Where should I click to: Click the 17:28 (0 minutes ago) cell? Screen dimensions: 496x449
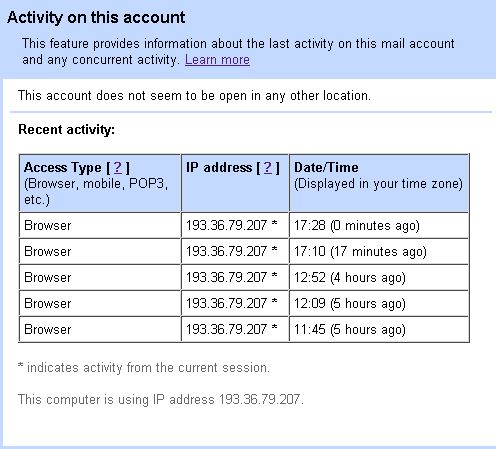click(x=379, y=226)
